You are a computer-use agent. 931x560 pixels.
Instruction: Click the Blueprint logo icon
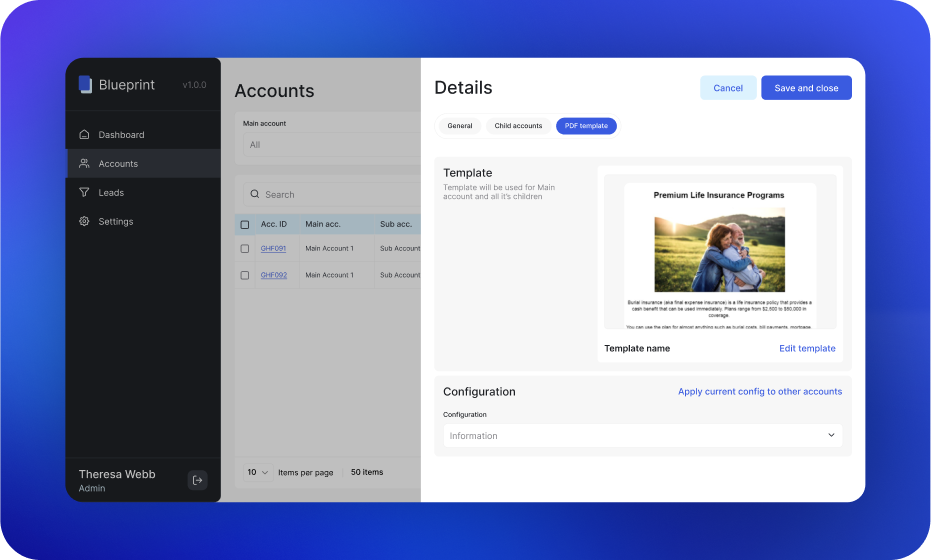pos(85,85)
